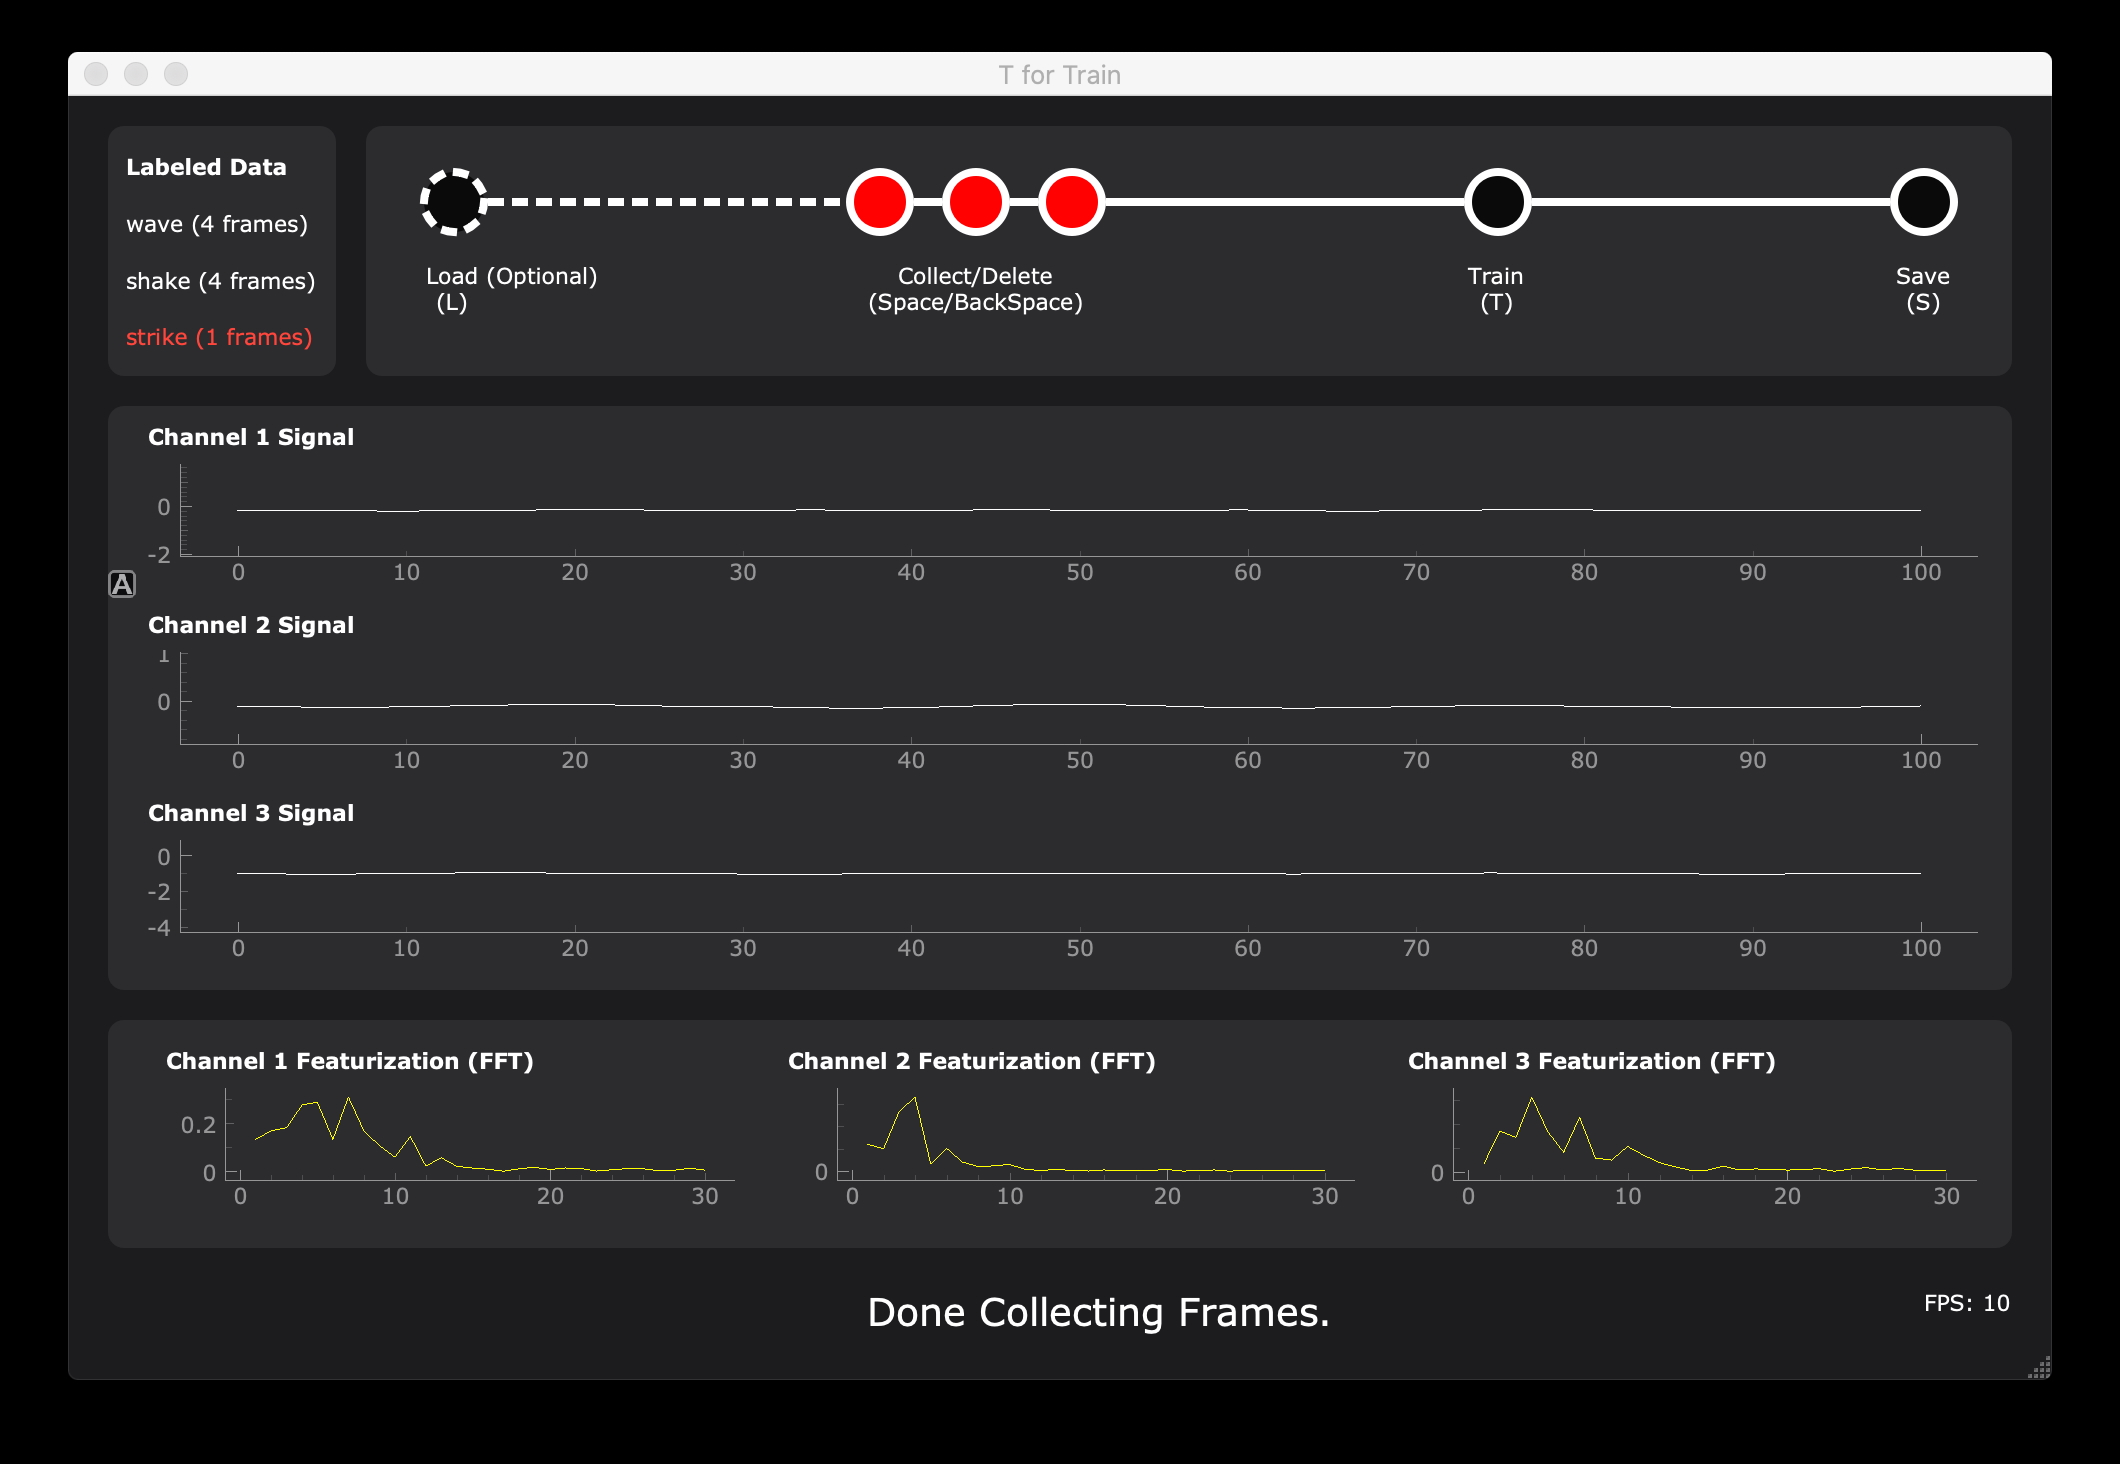
Task: Close the T for Train window
Action: click(x=96, y=74)
